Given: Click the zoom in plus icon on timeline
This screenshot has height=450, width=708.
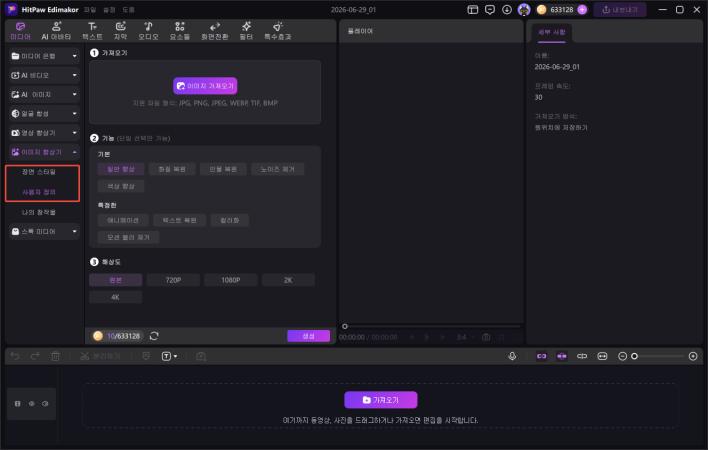Looking at the screenshot, I should [x=693, y=356].
